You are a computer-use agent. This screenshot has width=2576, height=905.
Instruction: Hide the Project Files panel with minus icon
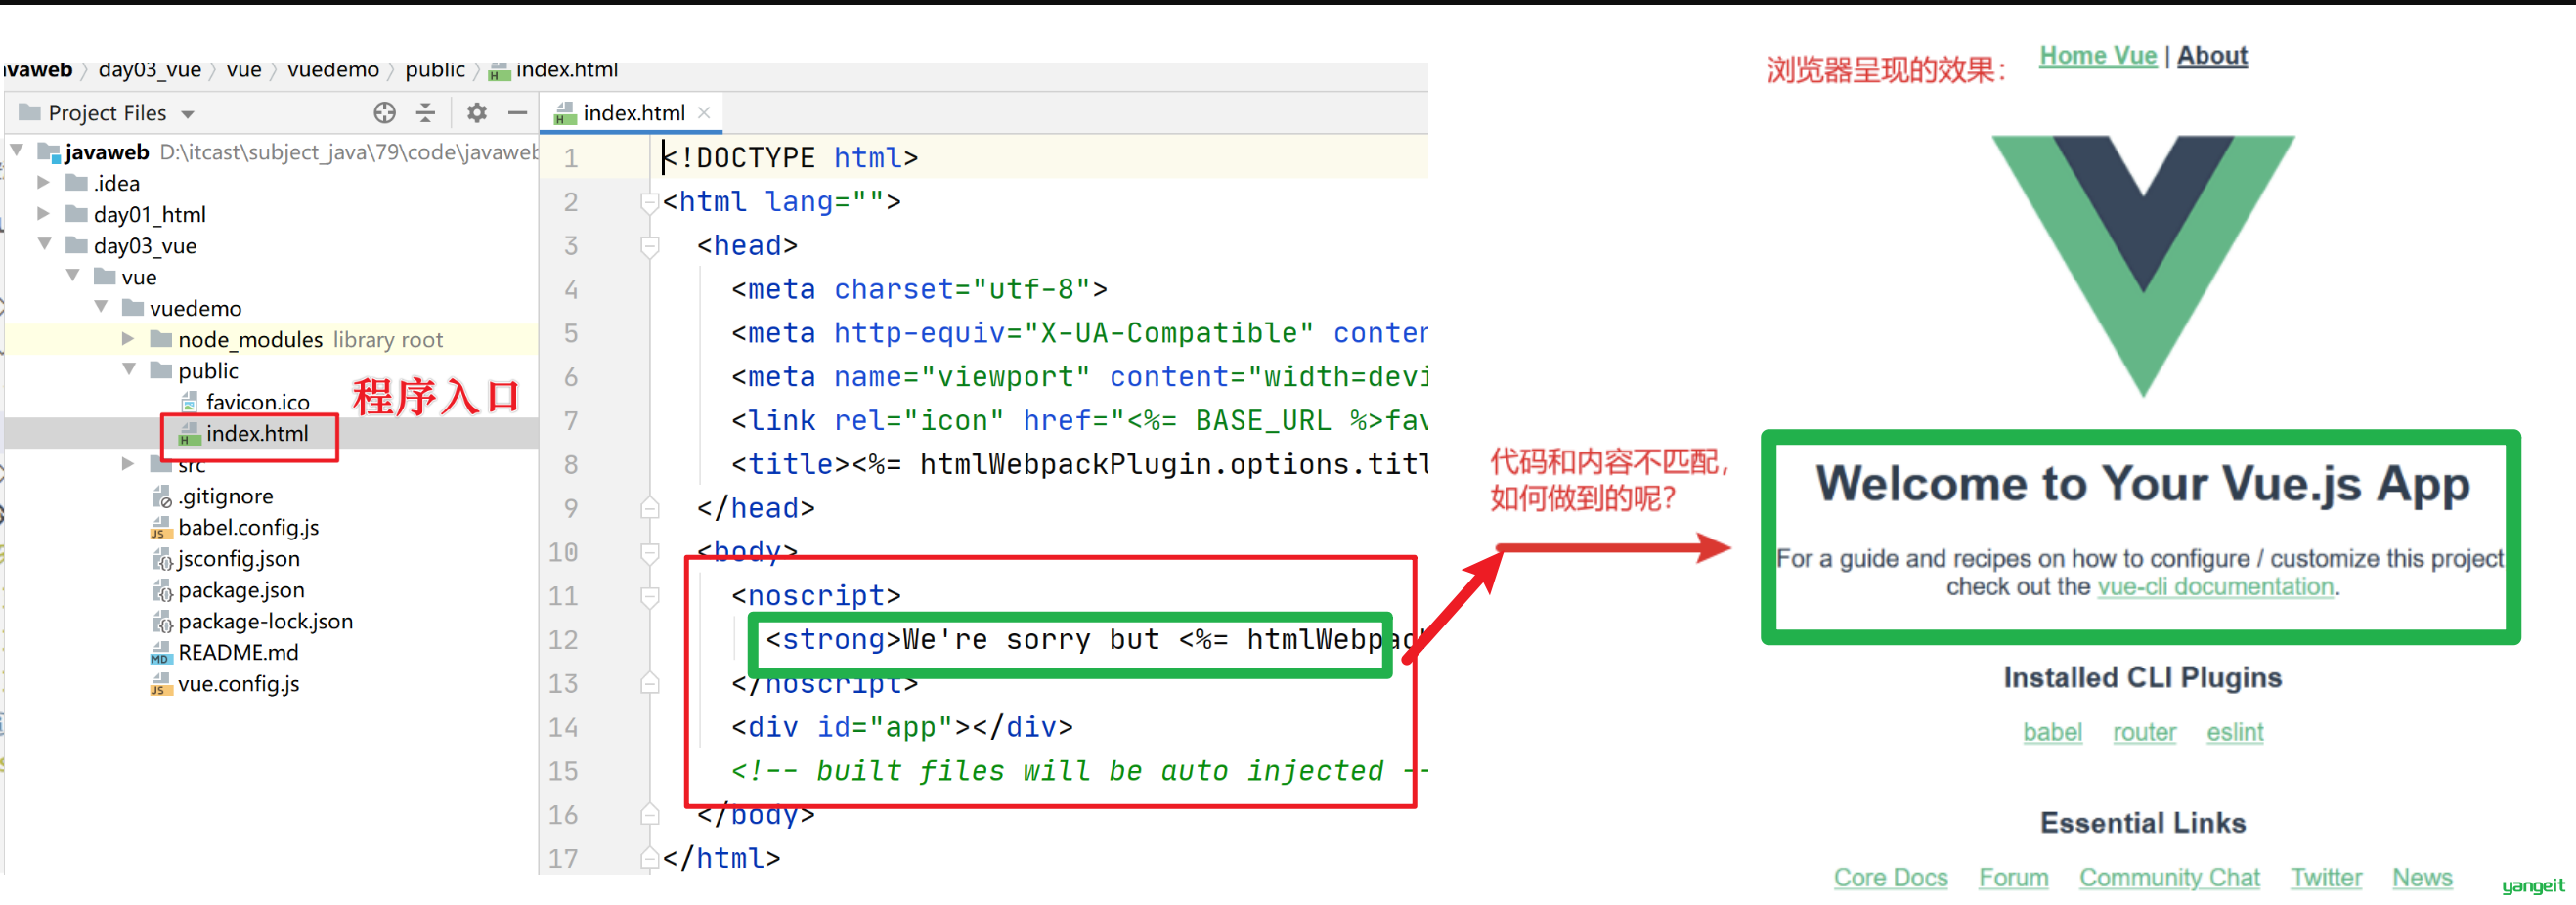pos(517,113)
